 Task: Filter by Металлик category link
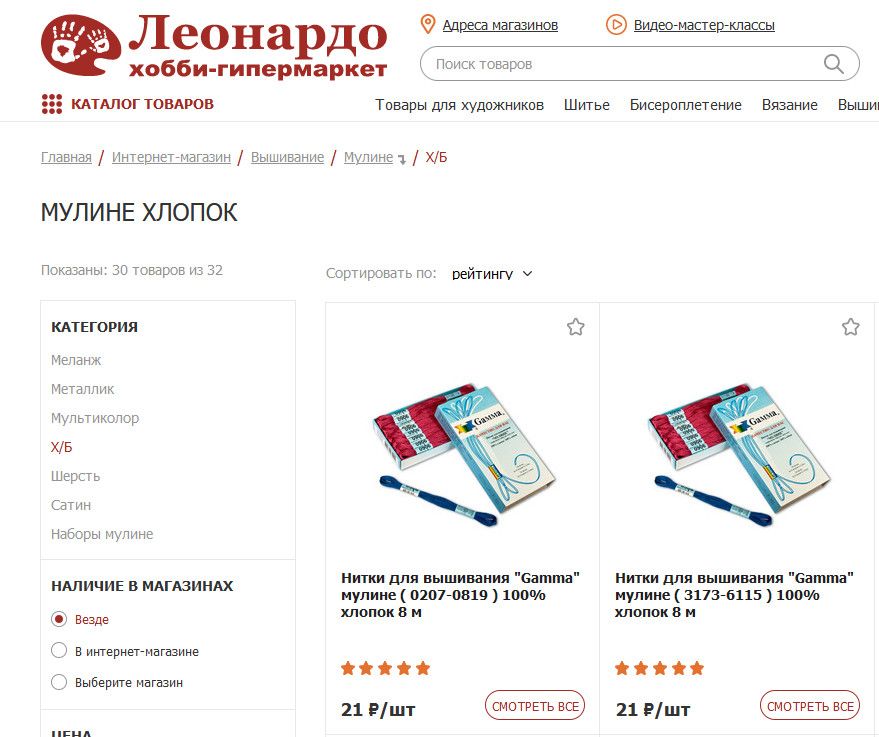(82, 389)
